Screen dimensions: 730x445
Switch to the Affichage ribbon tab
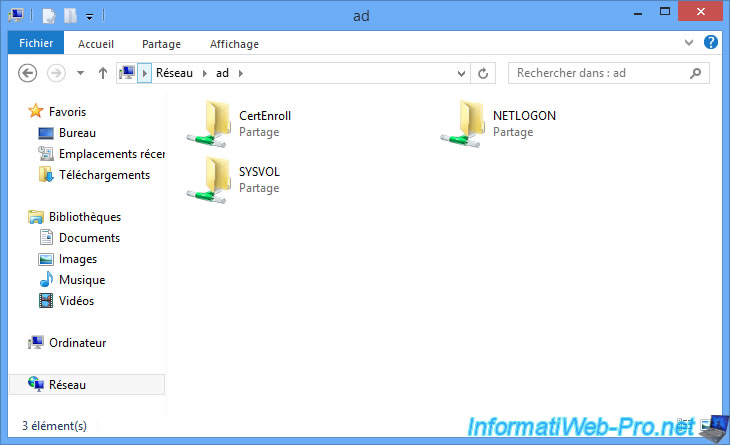coord(234,43)
